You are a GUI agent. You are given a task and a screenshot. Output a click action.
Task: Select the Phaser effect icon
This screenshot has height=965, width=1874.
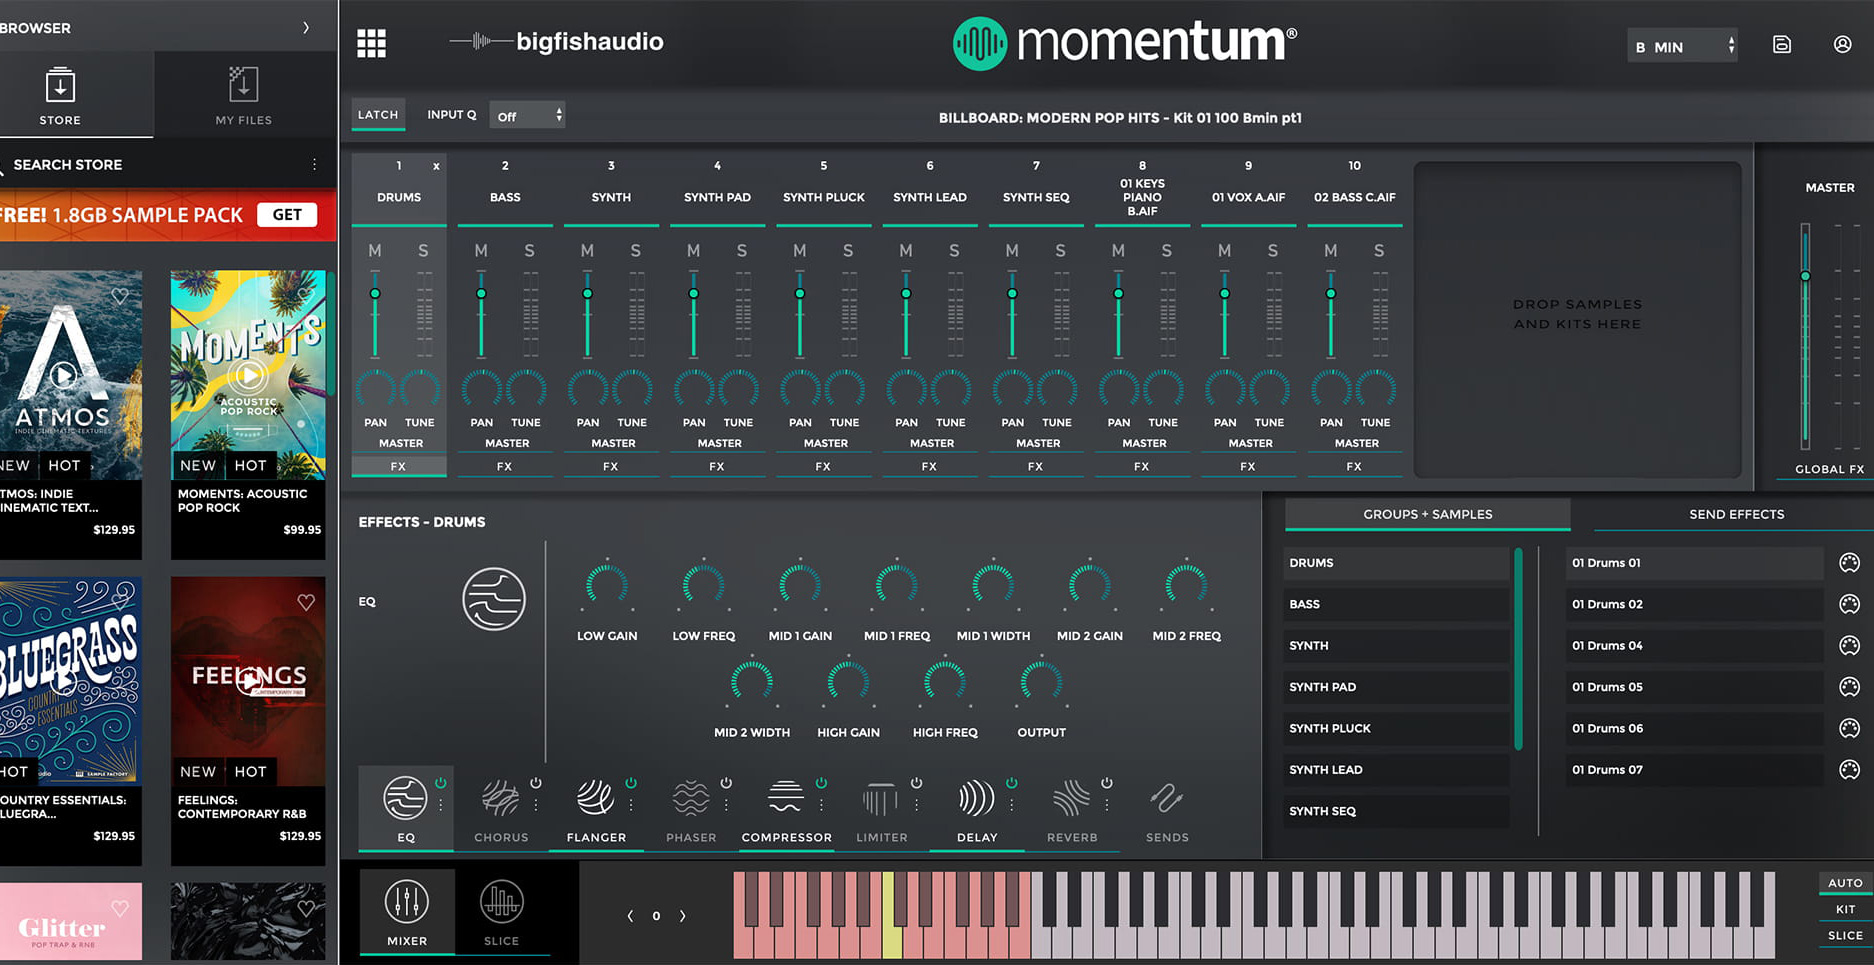tap(691, 799)
